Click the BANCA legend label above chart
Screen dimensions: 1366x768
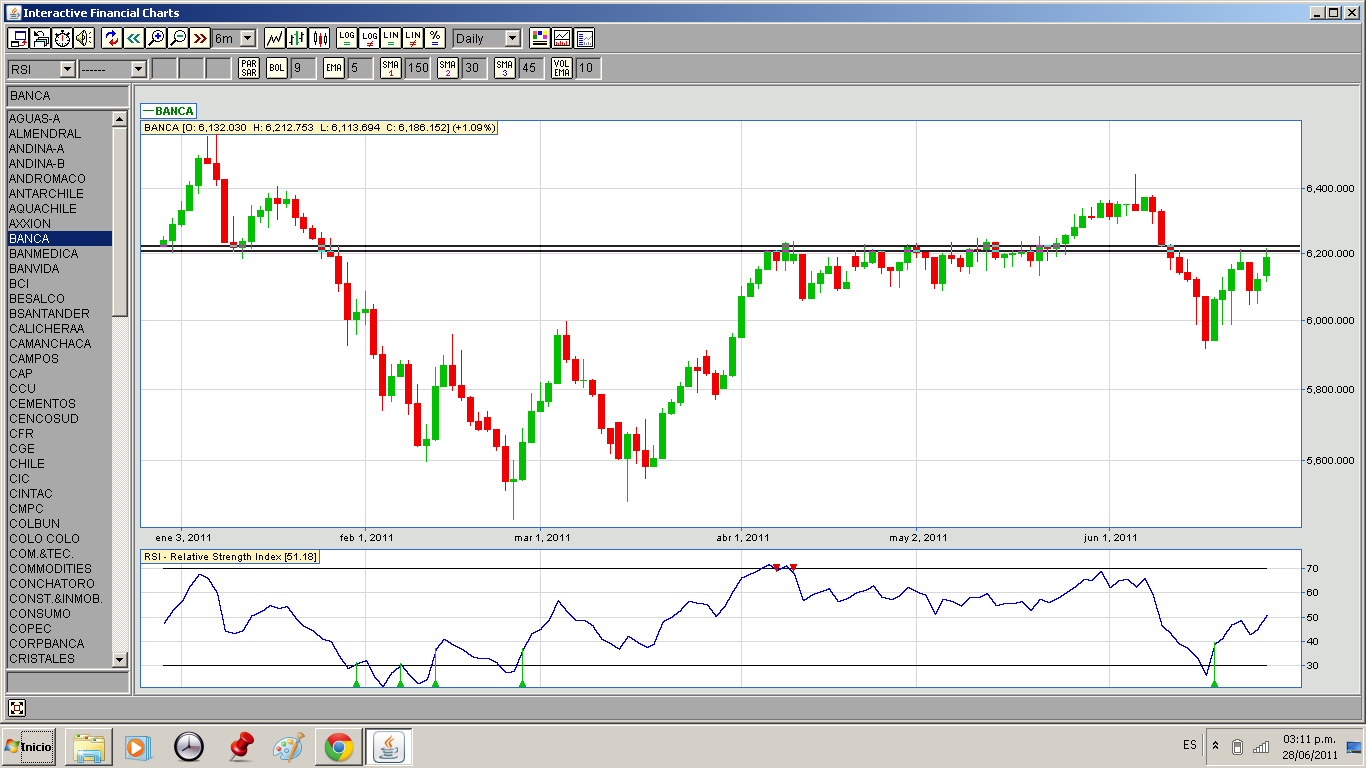tap(168, 111)
